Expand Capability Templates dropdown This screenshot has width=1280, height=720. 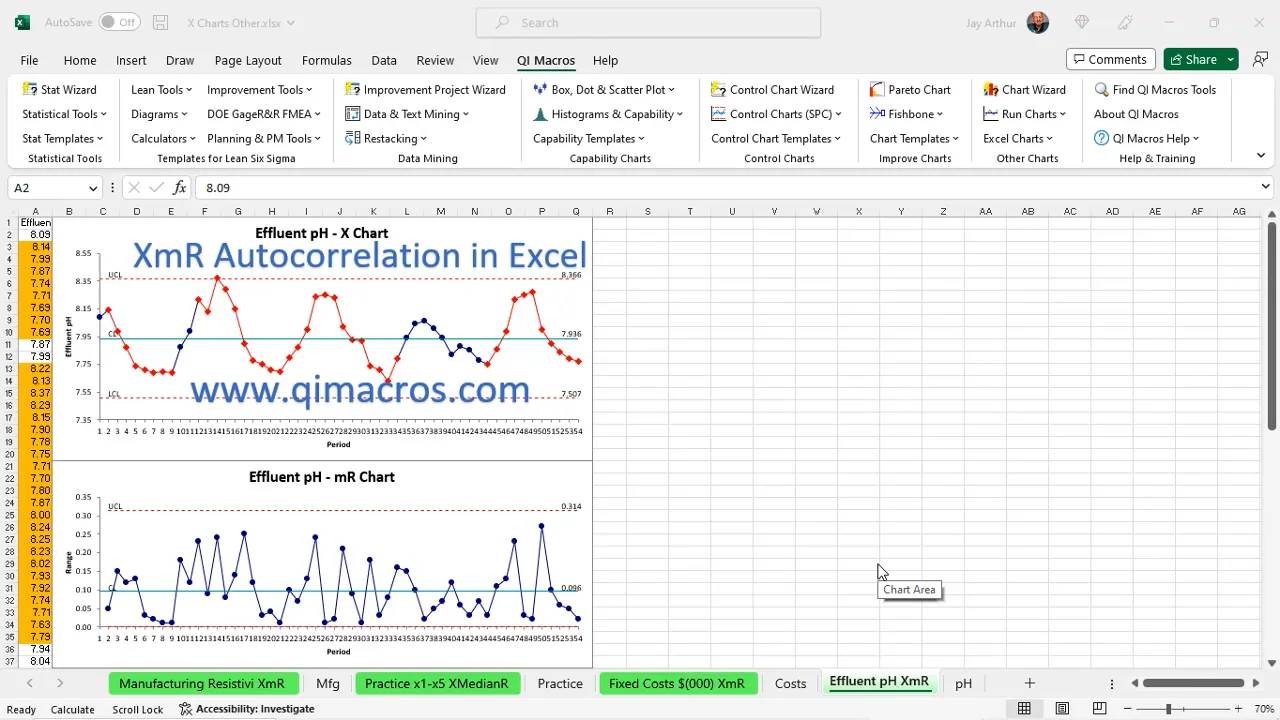(588, 138)
